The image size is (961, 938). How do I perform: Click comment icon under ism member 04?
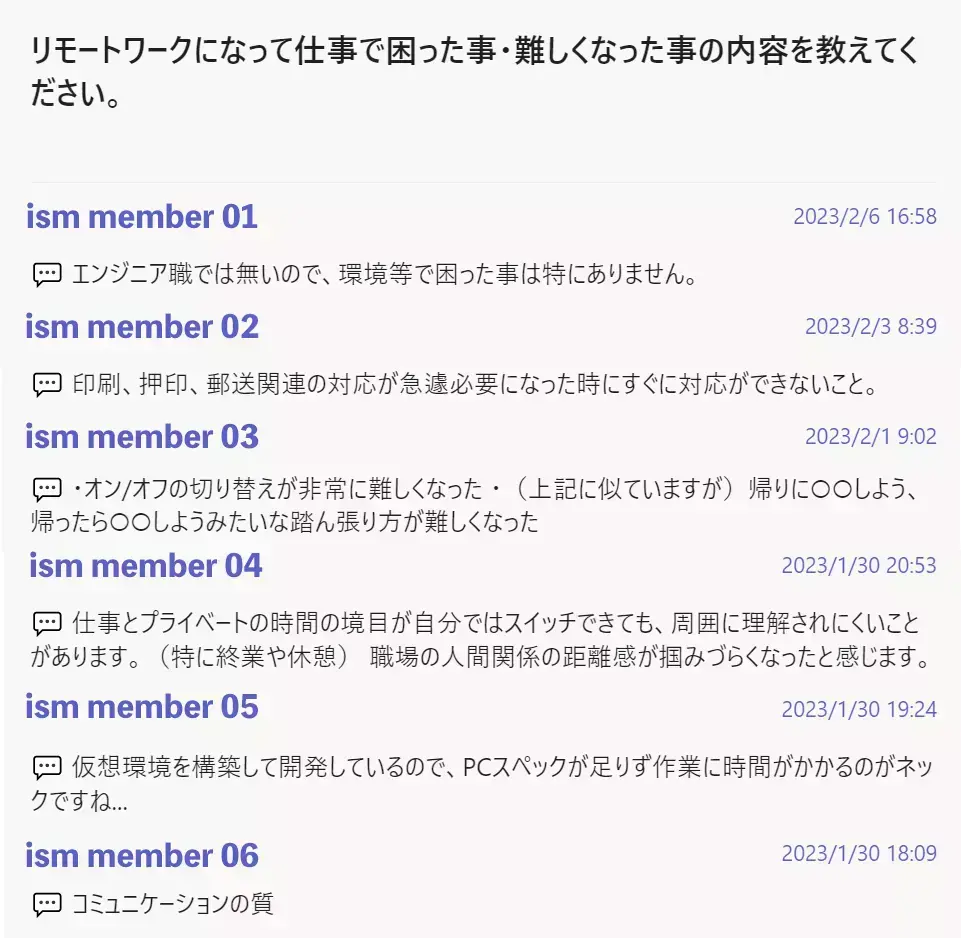coord(47,623)
